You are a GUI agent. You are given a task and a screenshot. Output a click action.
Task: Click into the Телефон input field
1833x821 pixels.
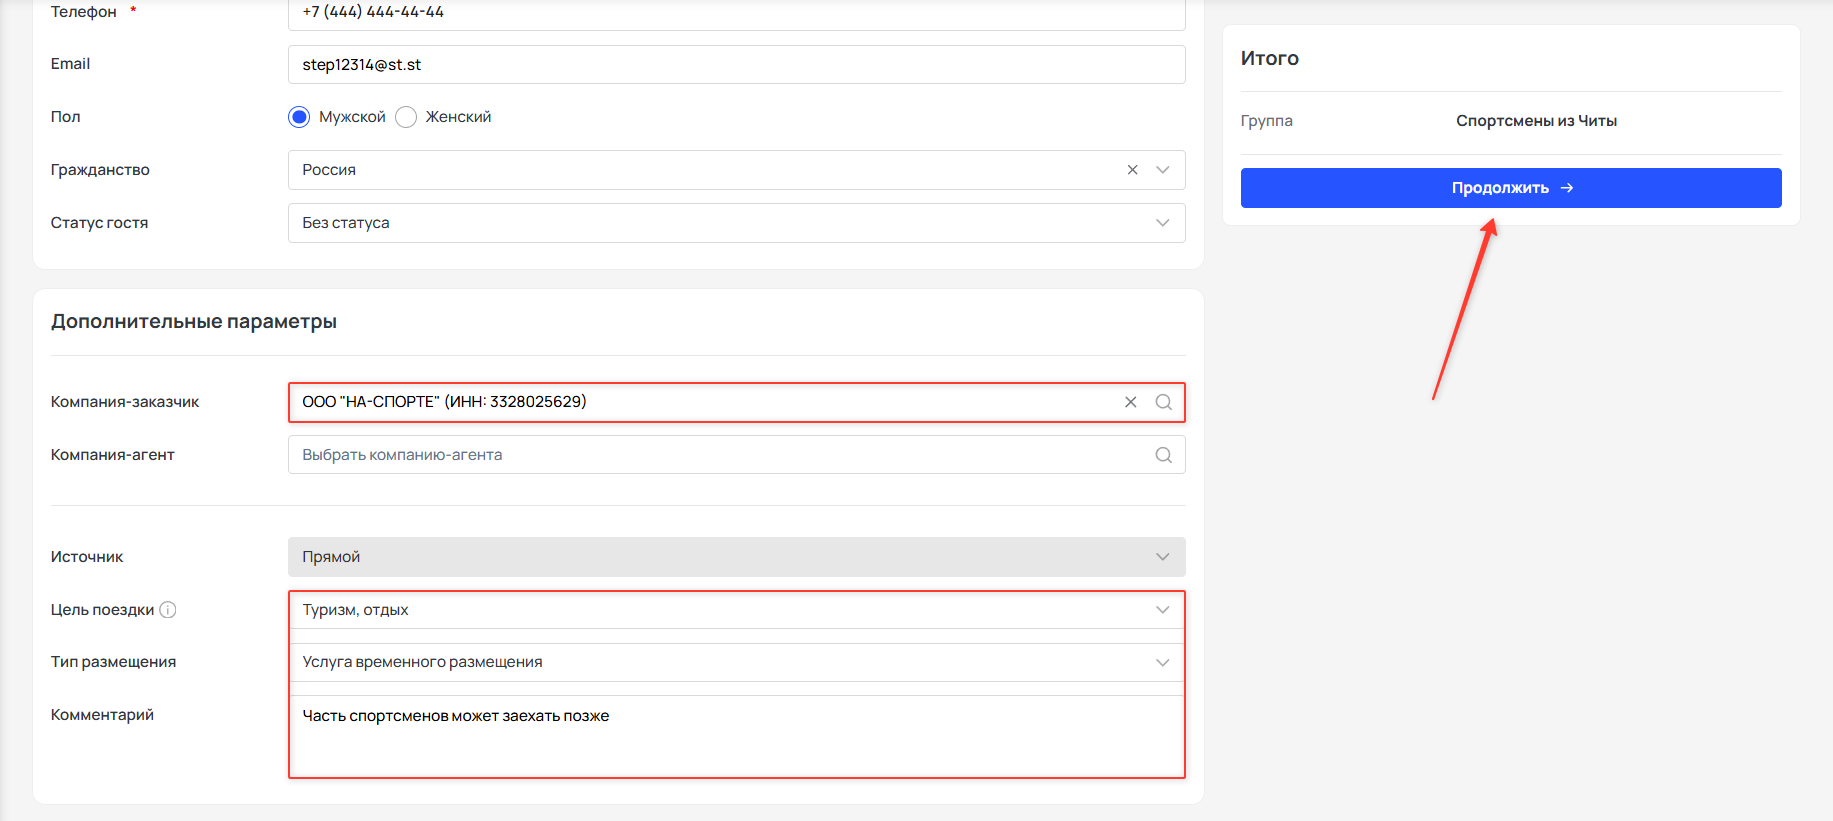point(737,13)
